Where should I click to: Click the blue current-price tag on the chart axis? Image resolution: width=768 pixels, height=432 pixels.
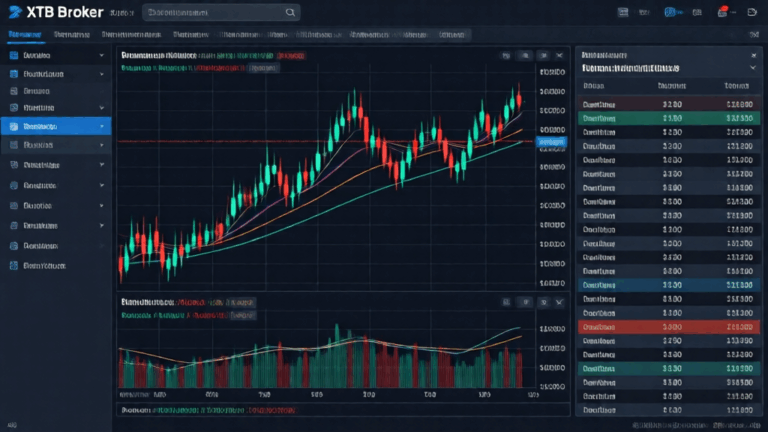click(552, 142)
